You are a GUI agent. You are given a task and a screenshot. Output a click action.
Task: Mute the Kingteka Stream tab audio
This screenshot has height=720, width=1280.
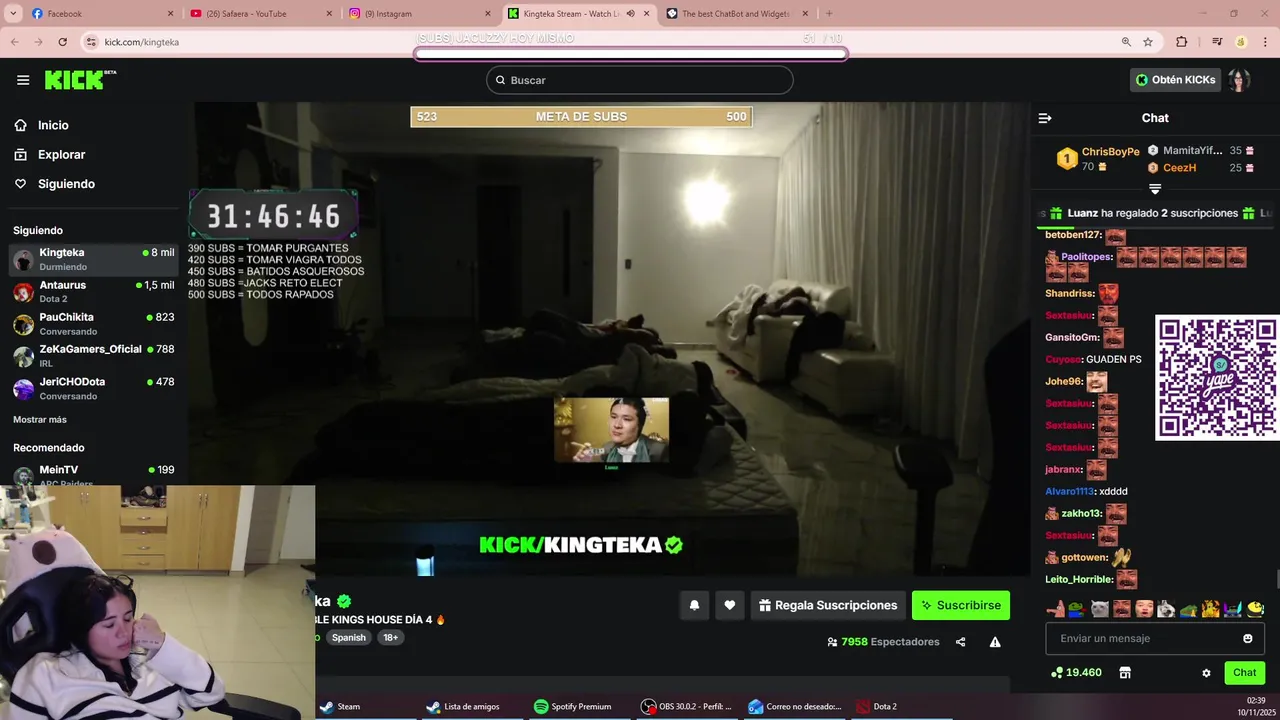[x=630, y=13]
